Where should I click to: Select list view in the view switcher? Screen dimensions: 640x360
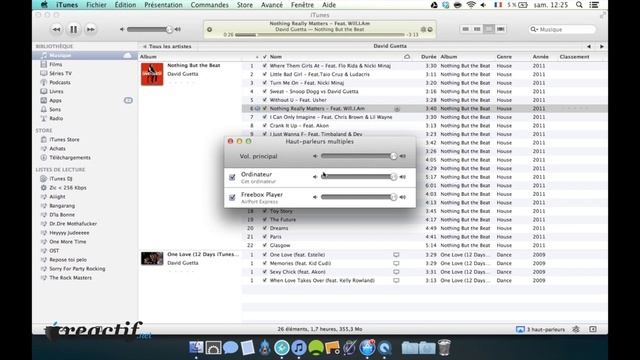(x=465, y=29)
